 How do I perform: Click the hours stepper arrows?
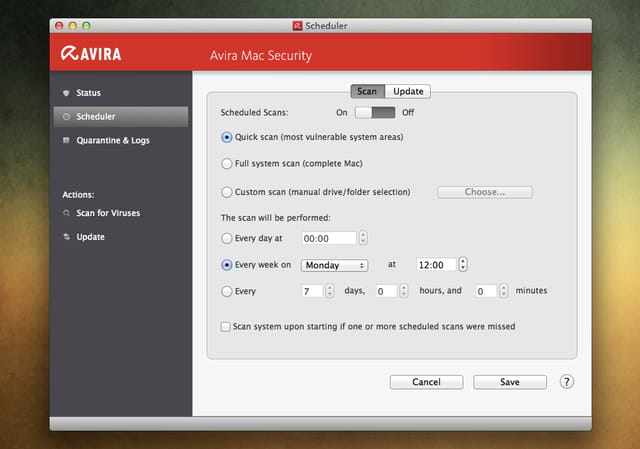coord(404,291)
